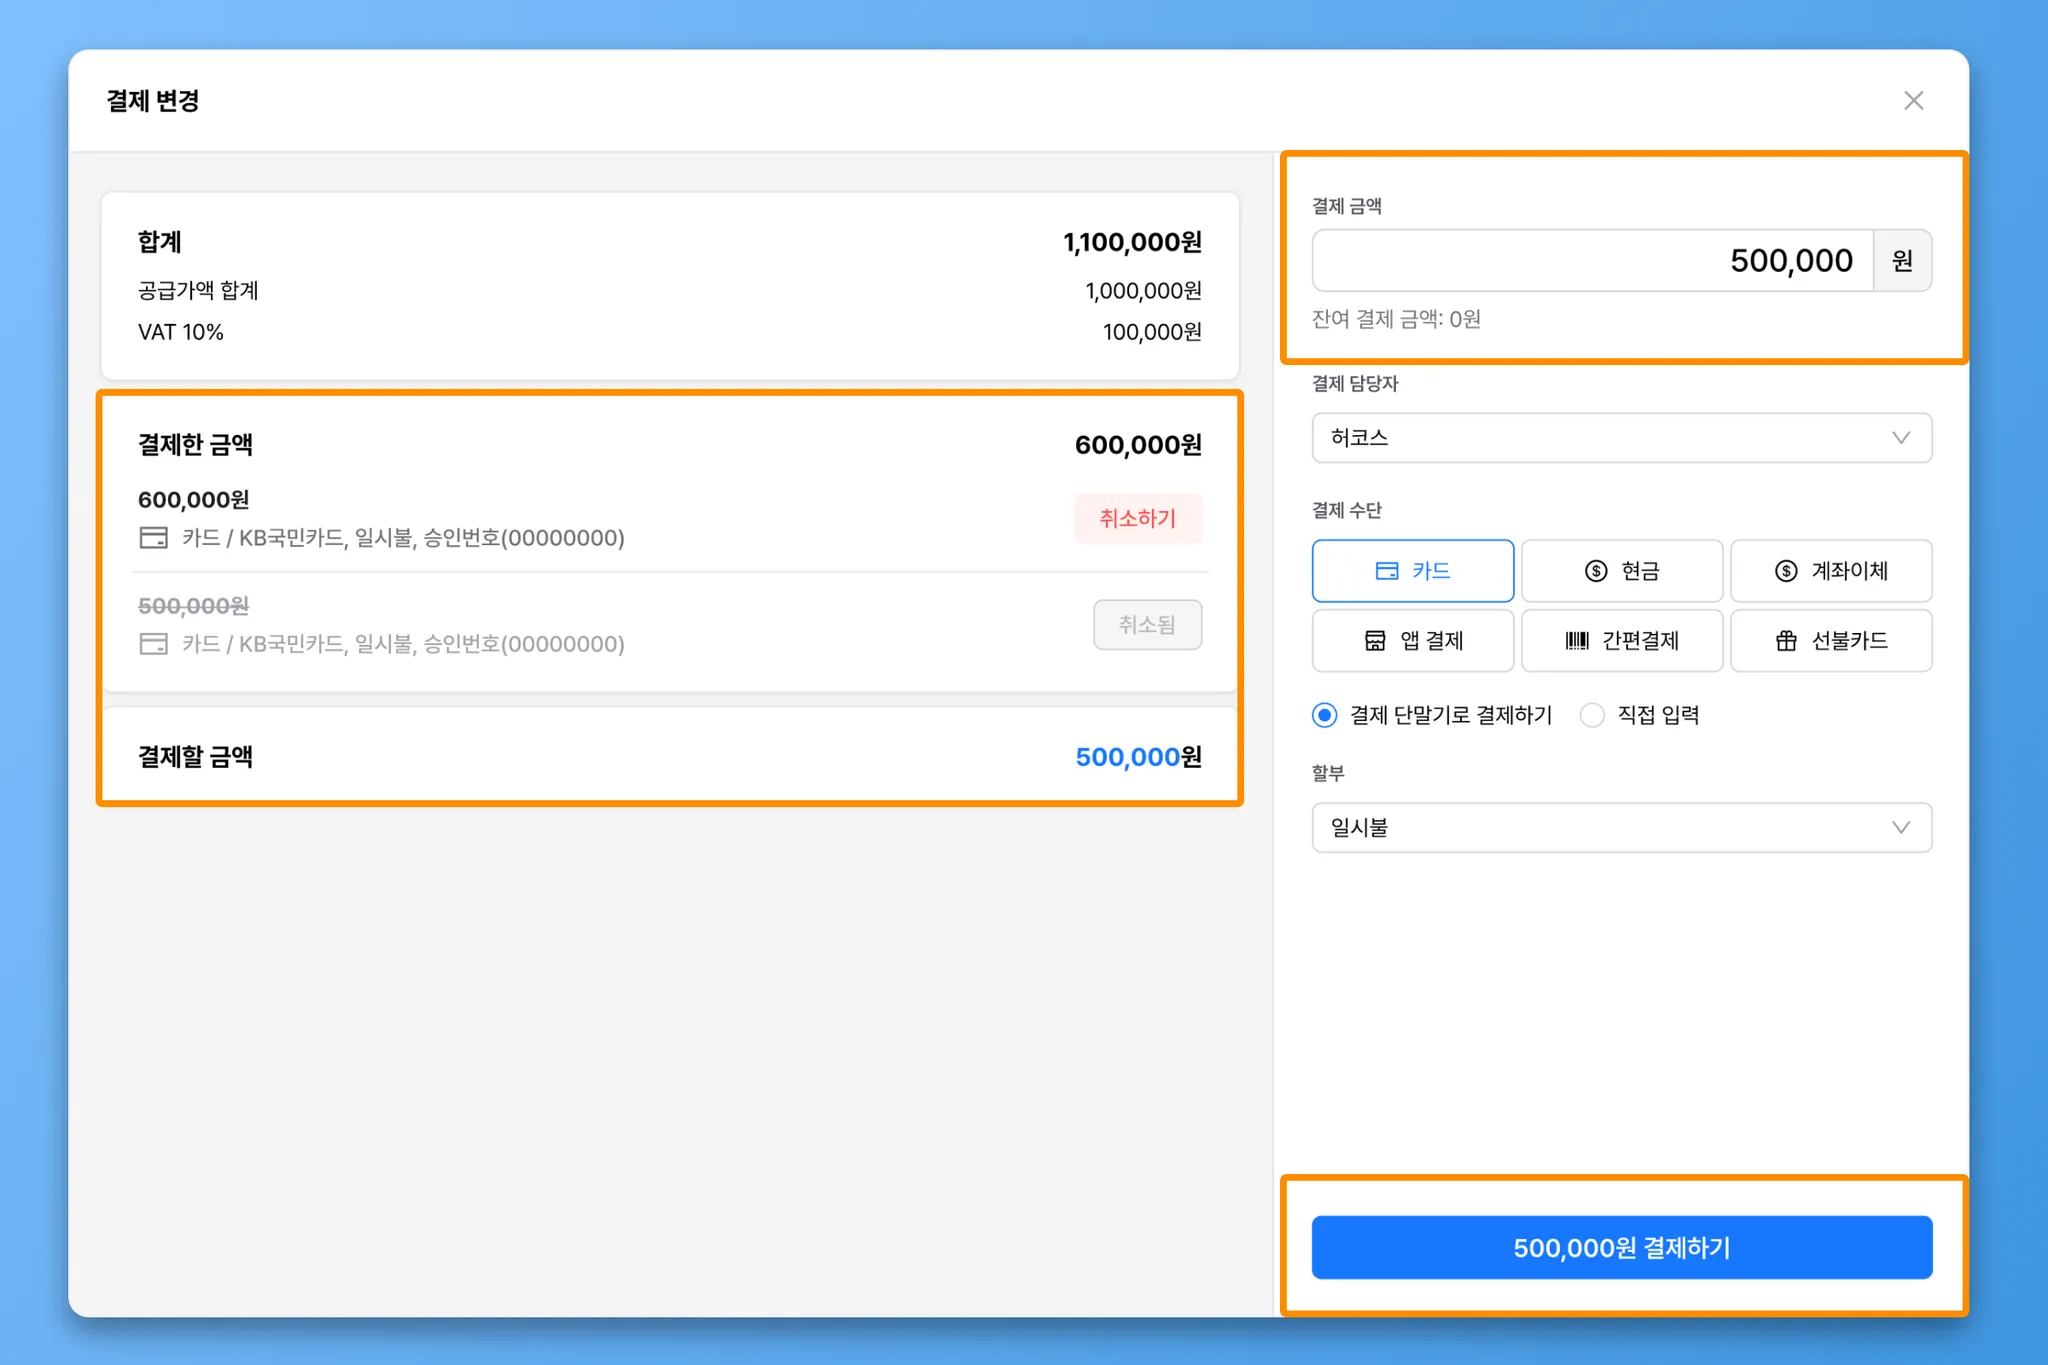Choose the 간편결제 barcode payment option
Viewport: 2048px width, 1365px height.
click(1621, 641)
